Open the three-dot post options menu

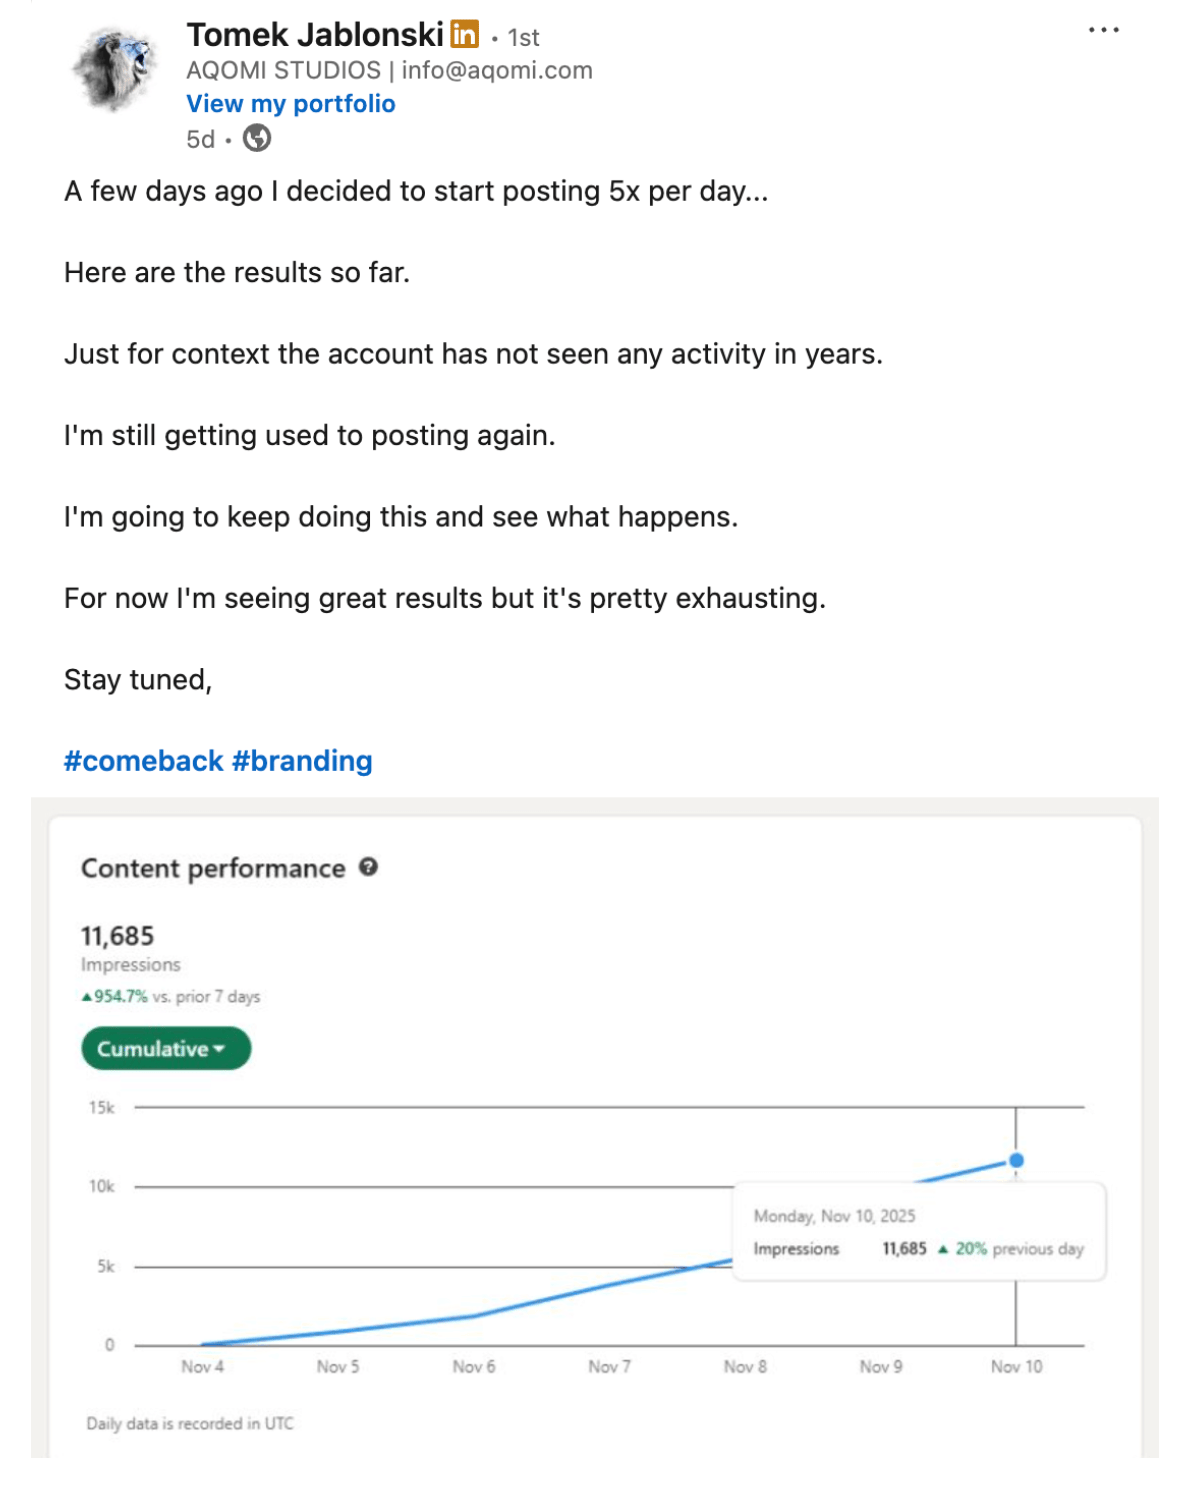coord(1103,30)
